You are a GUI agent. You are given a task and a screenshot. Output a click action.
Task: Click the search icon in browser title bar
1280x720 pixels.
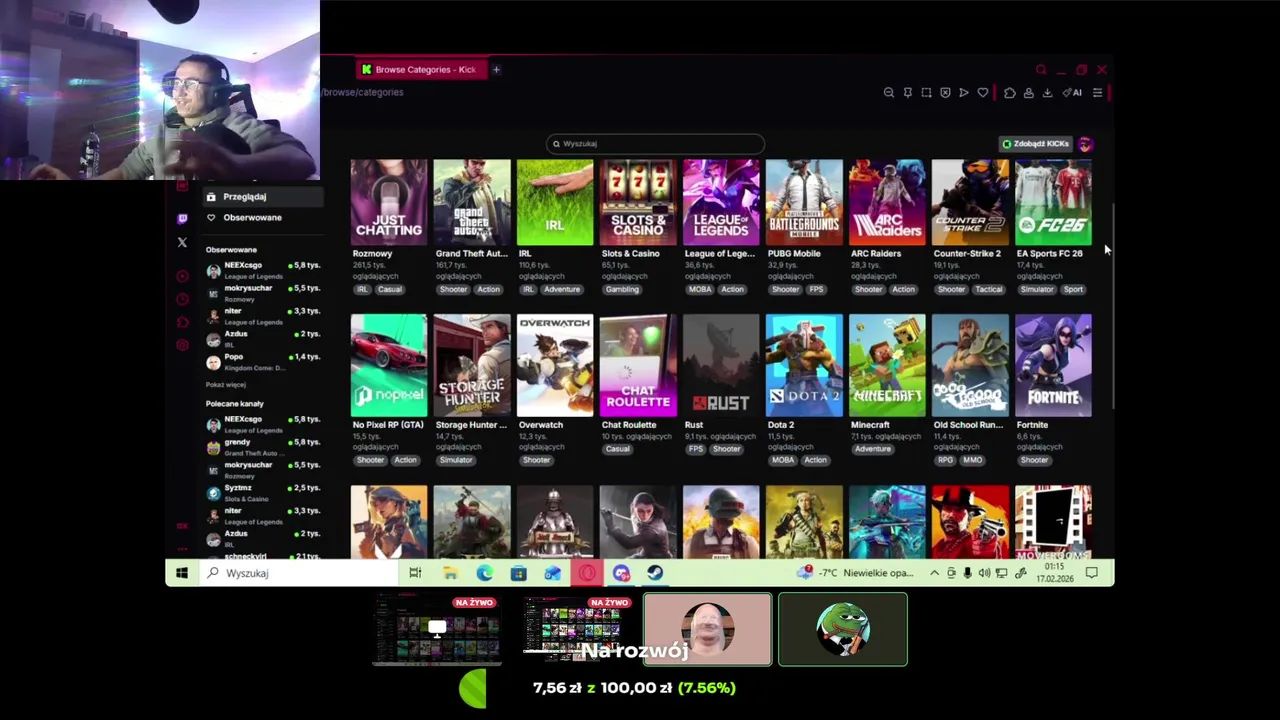1041,70
